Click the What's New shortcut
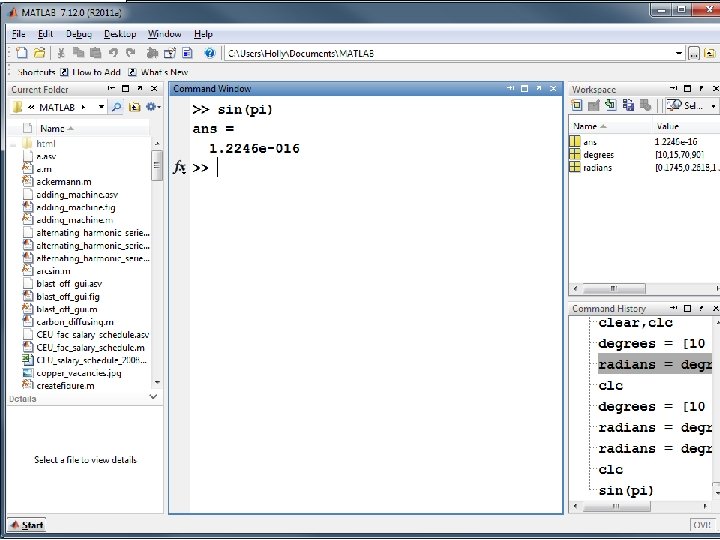Screen dimensions: 720x540 tap(158, 72)
